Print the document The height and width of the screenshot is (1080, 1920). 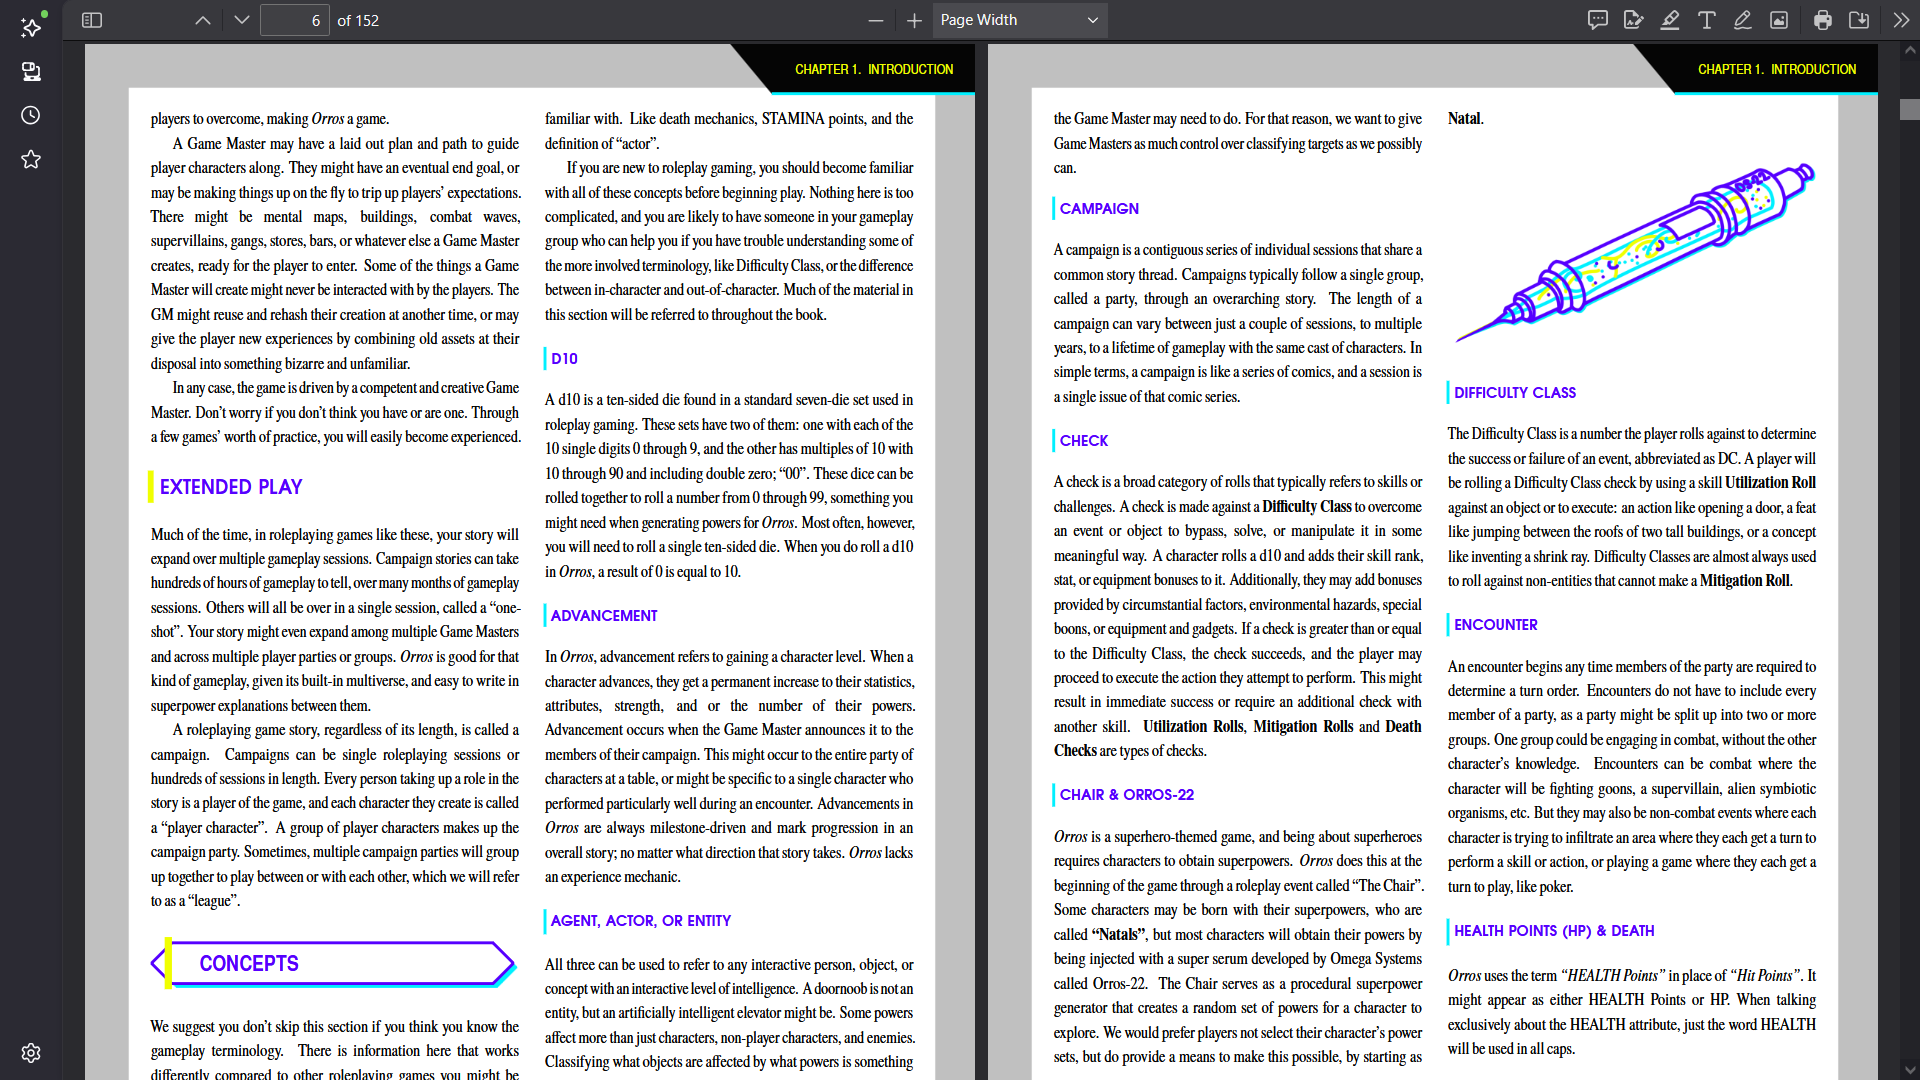tap(1823, 20)
